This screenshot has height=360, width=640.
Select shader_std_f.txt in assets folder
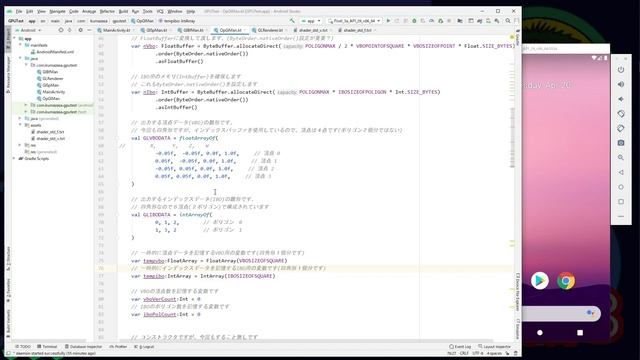coord(48,132)
